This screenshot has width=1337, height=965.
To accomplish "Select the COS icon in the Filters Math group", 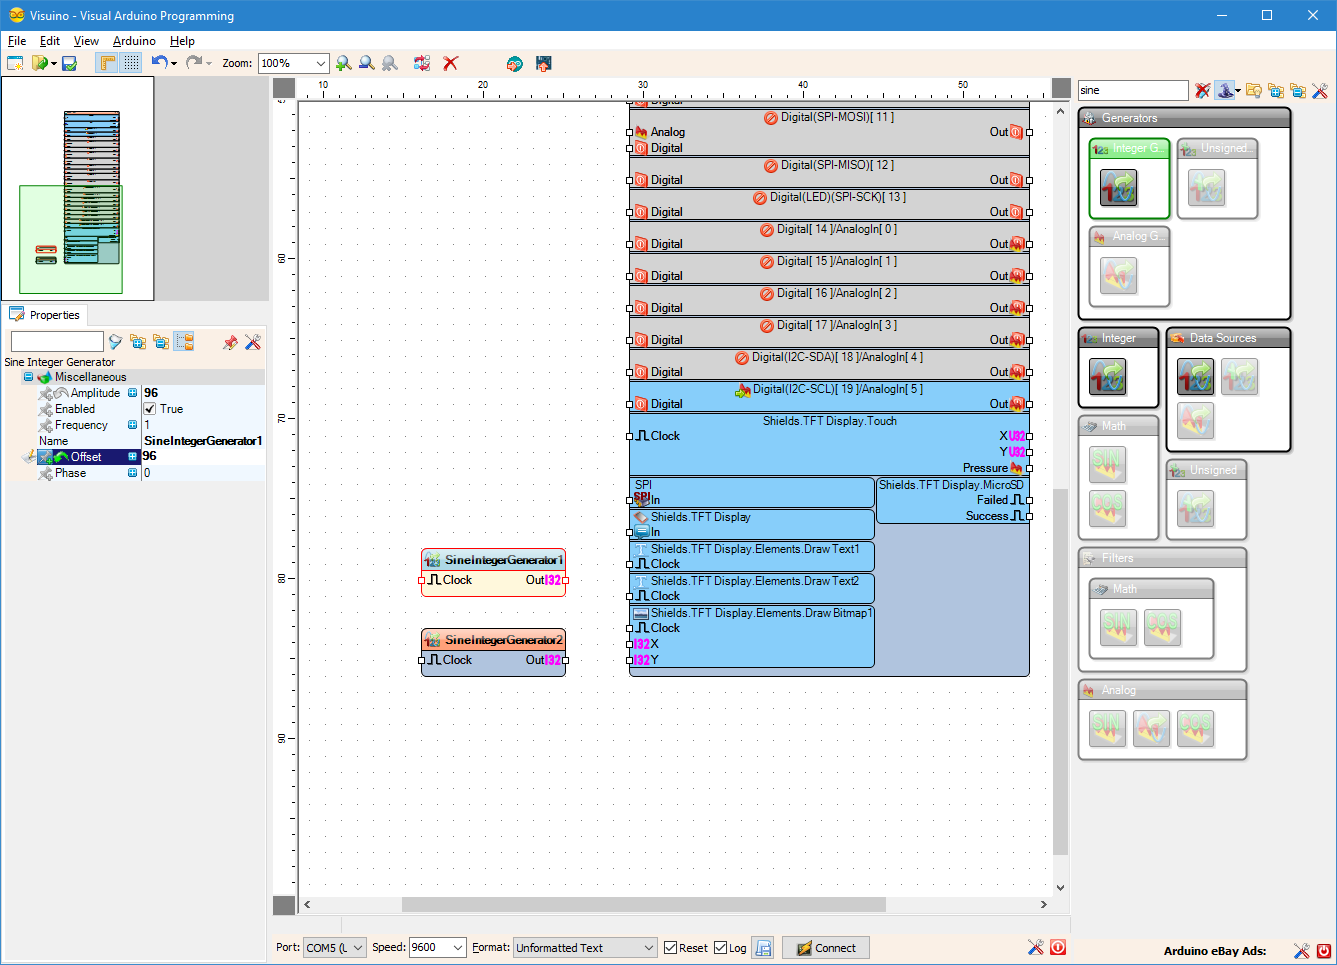I will [x=1162, y=626].
